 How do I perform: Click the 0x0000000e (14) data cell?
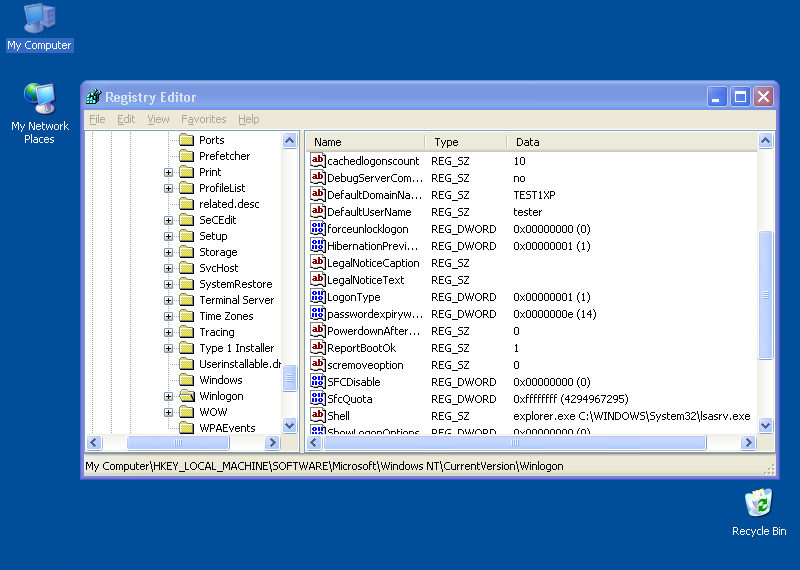[555, 314]
